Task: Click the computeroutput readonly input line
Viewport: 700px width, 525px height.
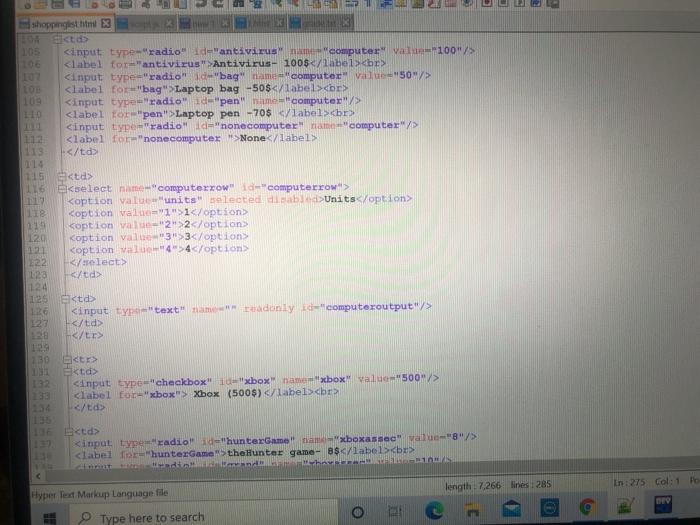Action: [251, 308]
